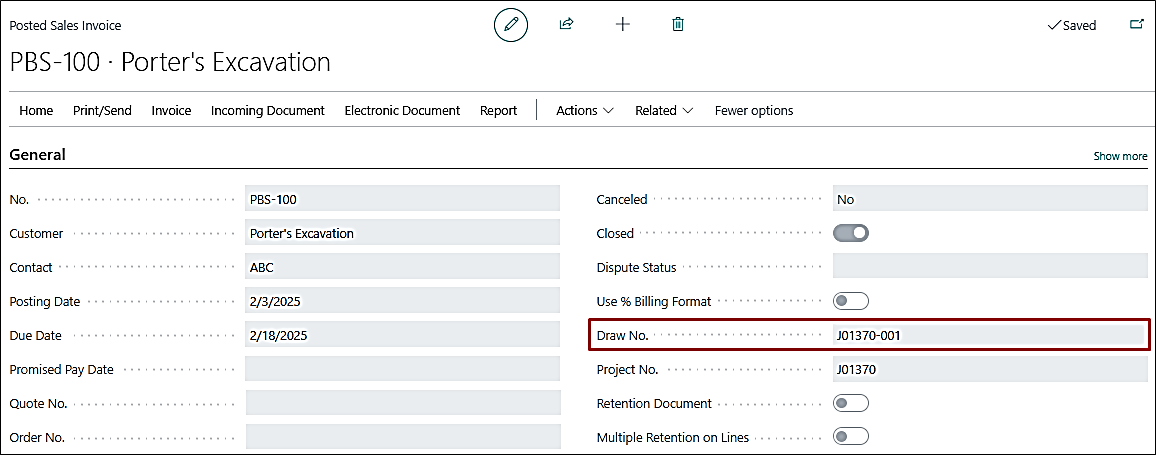Select the Print/Send menu item

102,111
